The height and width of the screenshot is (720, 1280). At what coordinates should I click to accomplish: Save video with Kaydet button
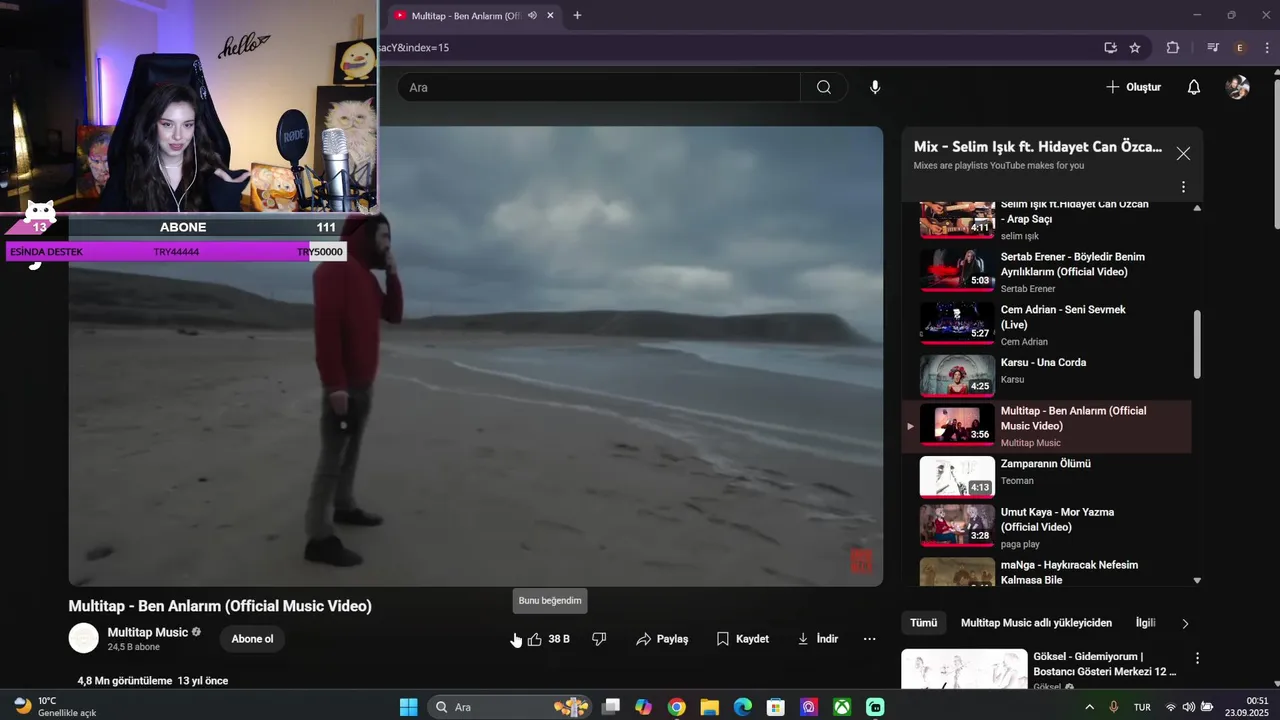743,639
